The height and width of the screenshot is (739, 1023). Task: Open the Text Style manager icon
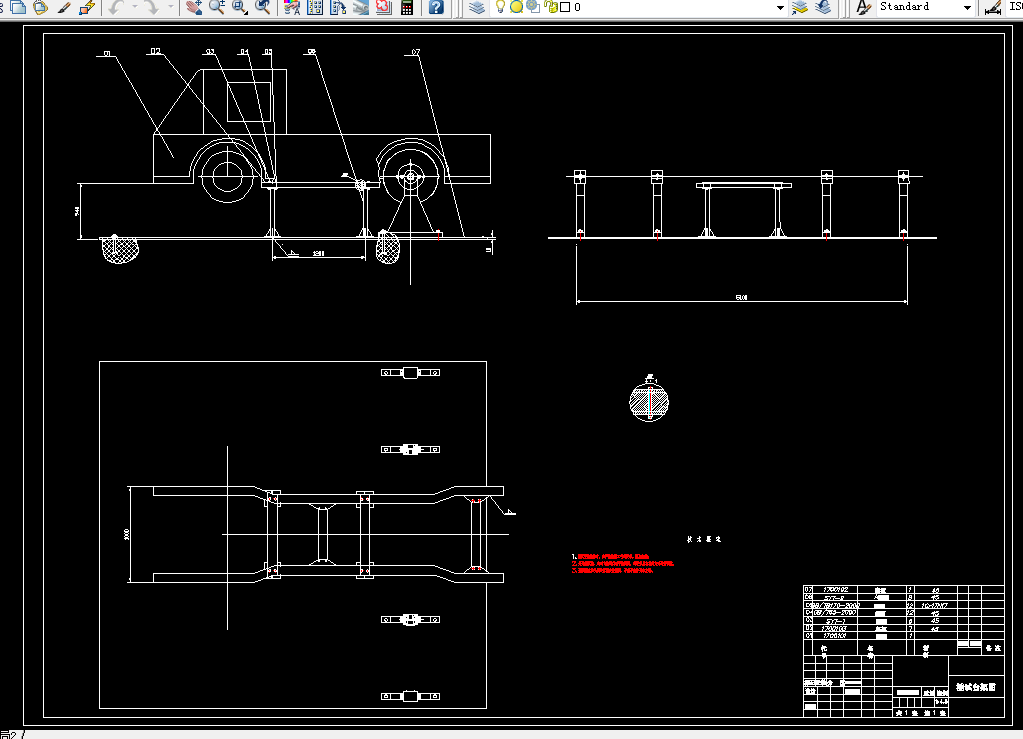coord(863,7)
